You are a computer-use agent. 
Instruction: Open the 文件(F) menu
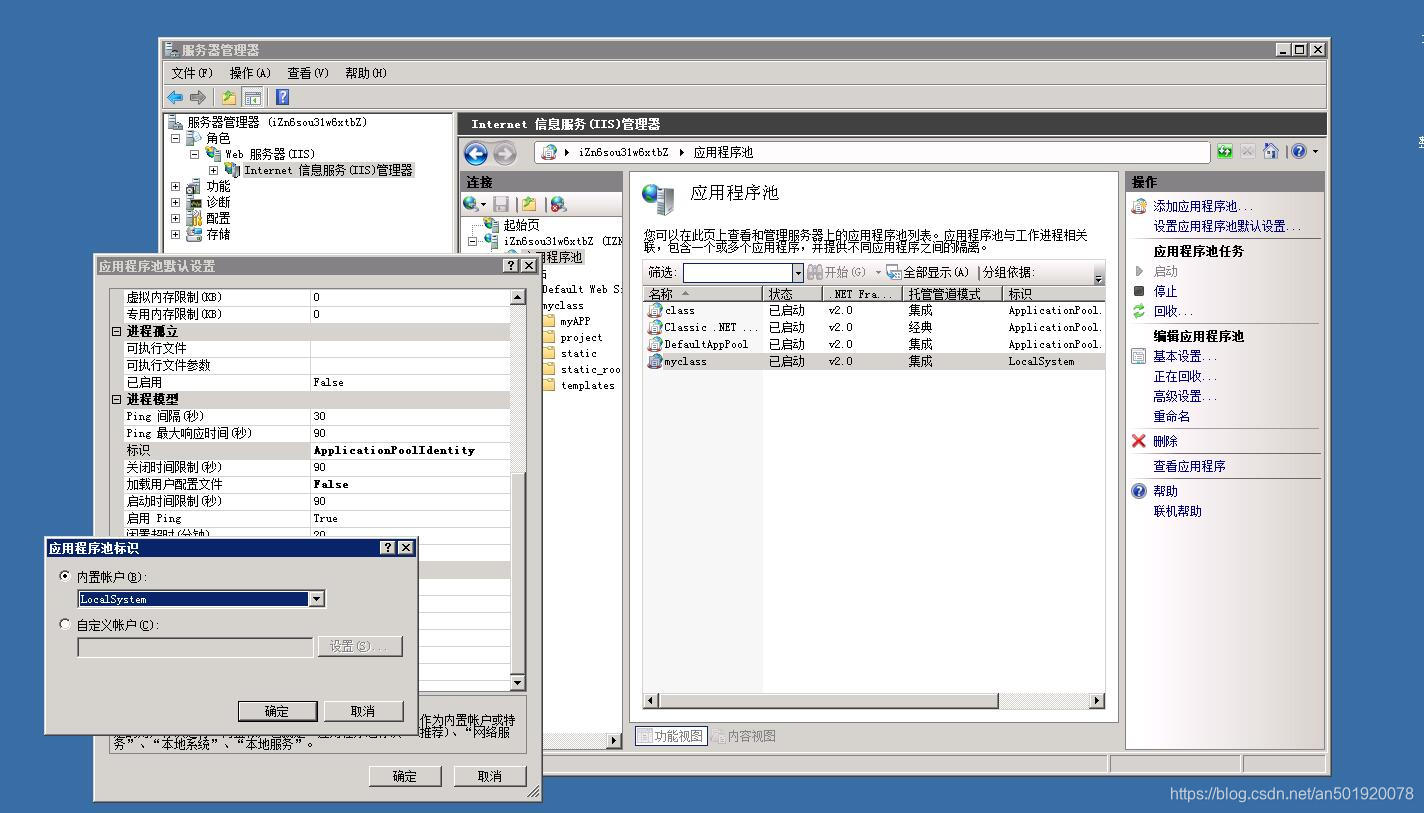192,73
